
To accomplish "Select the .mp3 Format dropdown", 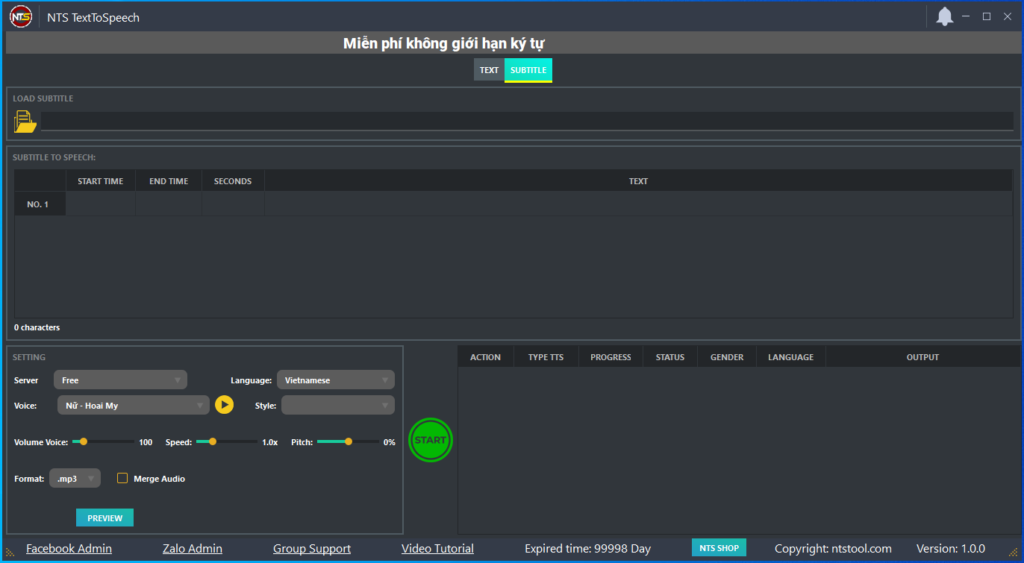I will (75, 479).
